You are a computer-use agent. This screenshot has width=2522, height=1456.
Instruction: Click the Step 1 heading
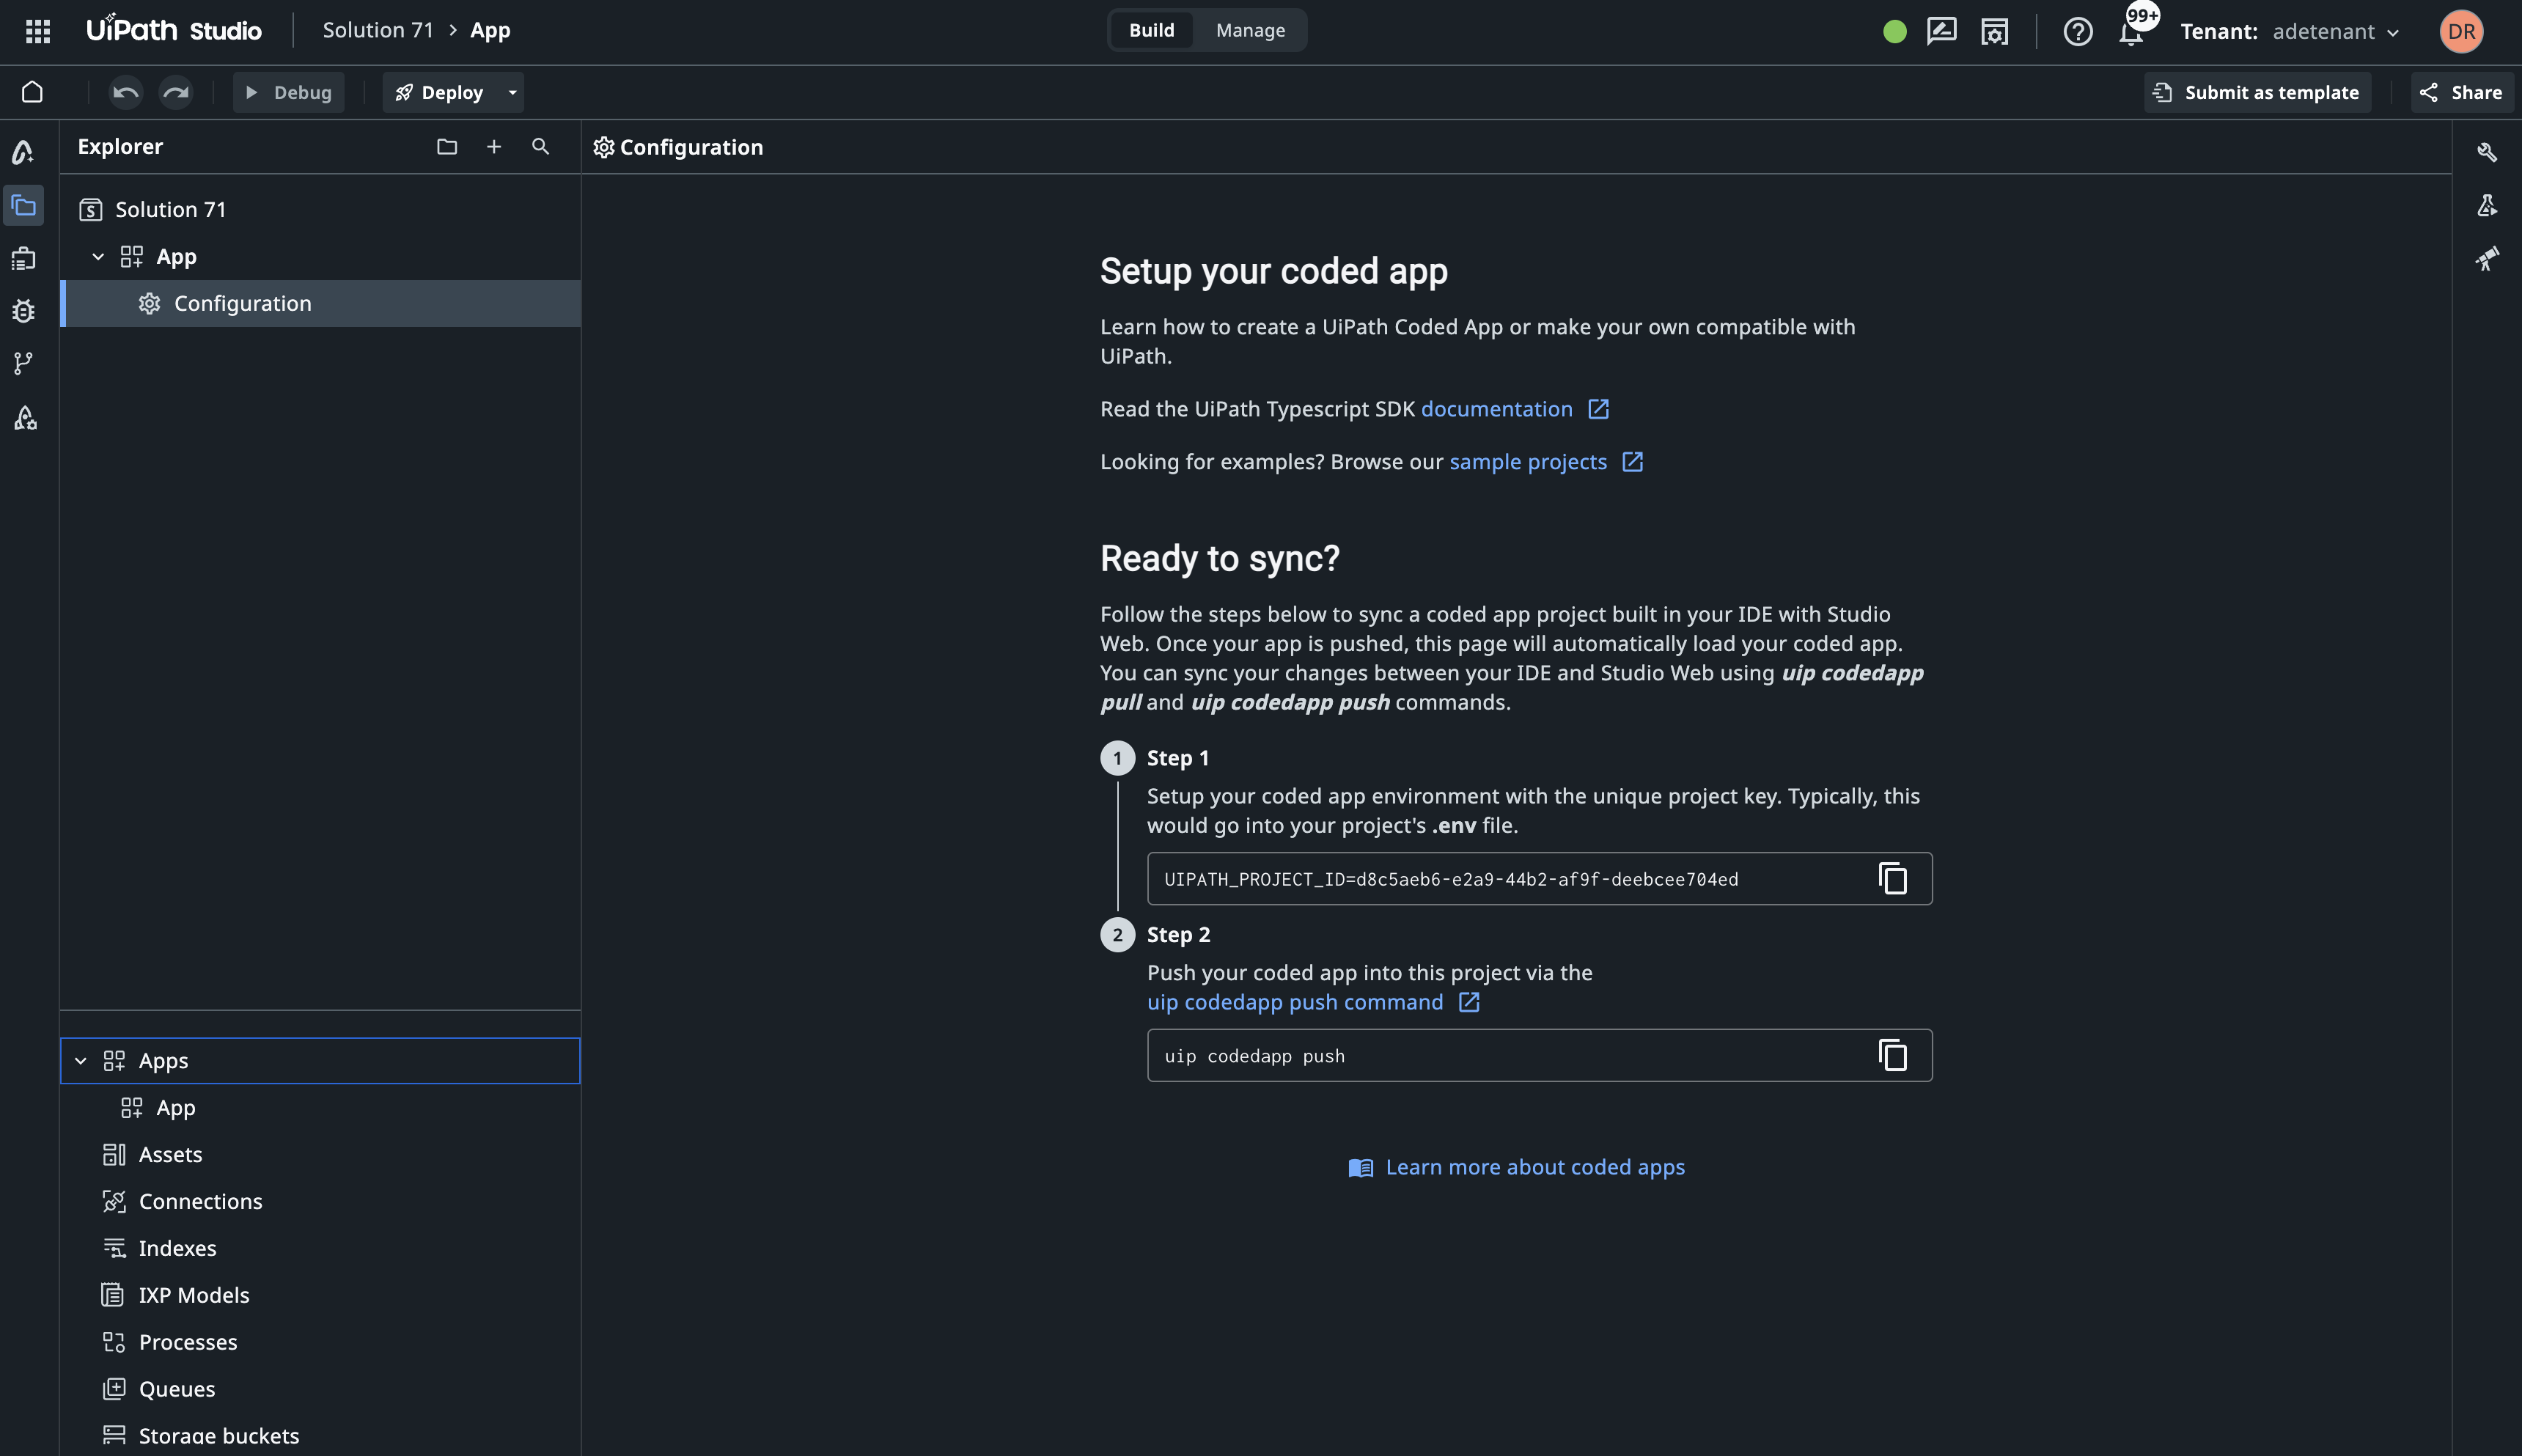pos(1178,758)
